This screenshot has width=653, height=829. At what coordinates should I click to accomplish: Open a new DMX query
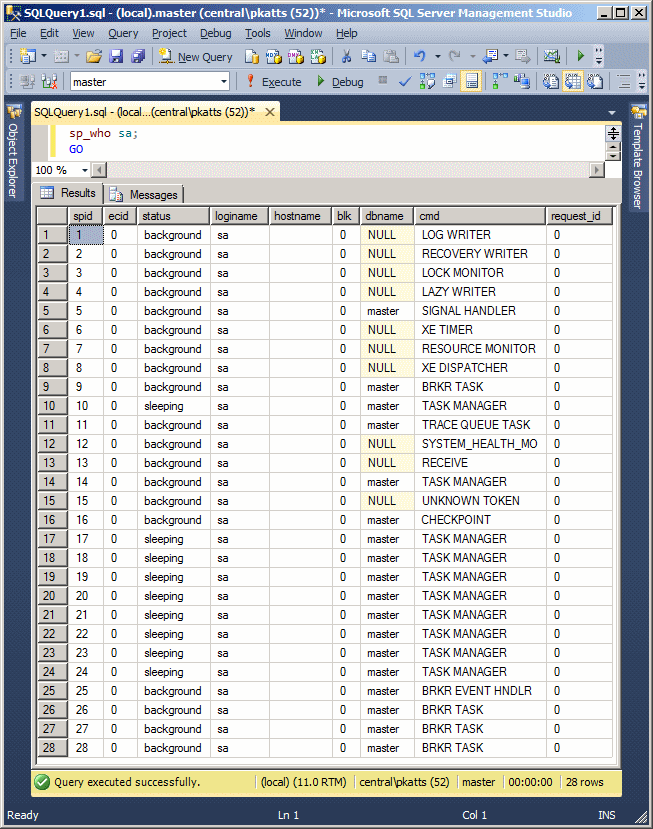[x=296, y=56]
